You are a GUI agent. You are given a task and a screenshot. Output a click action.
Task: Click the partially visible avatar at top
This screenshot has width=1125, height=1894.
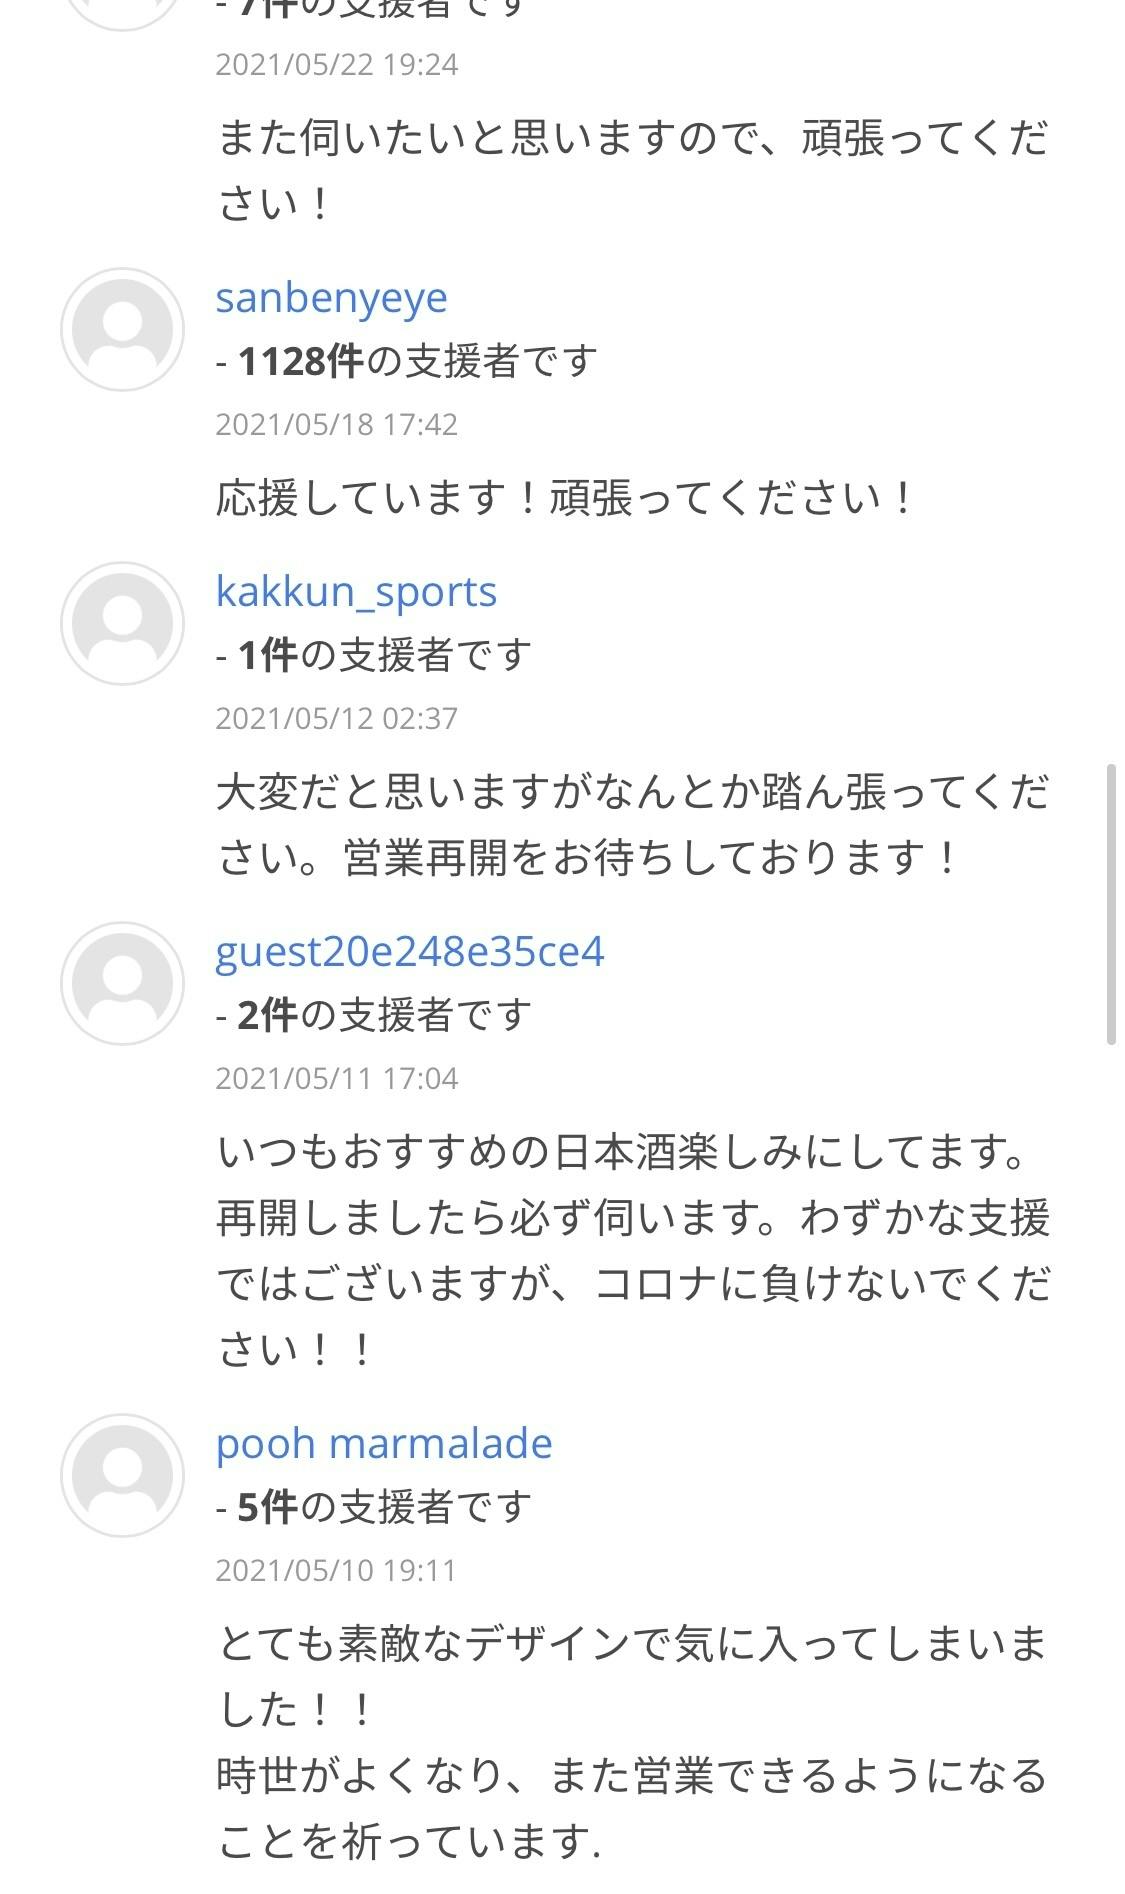click(x=122, y=12)
